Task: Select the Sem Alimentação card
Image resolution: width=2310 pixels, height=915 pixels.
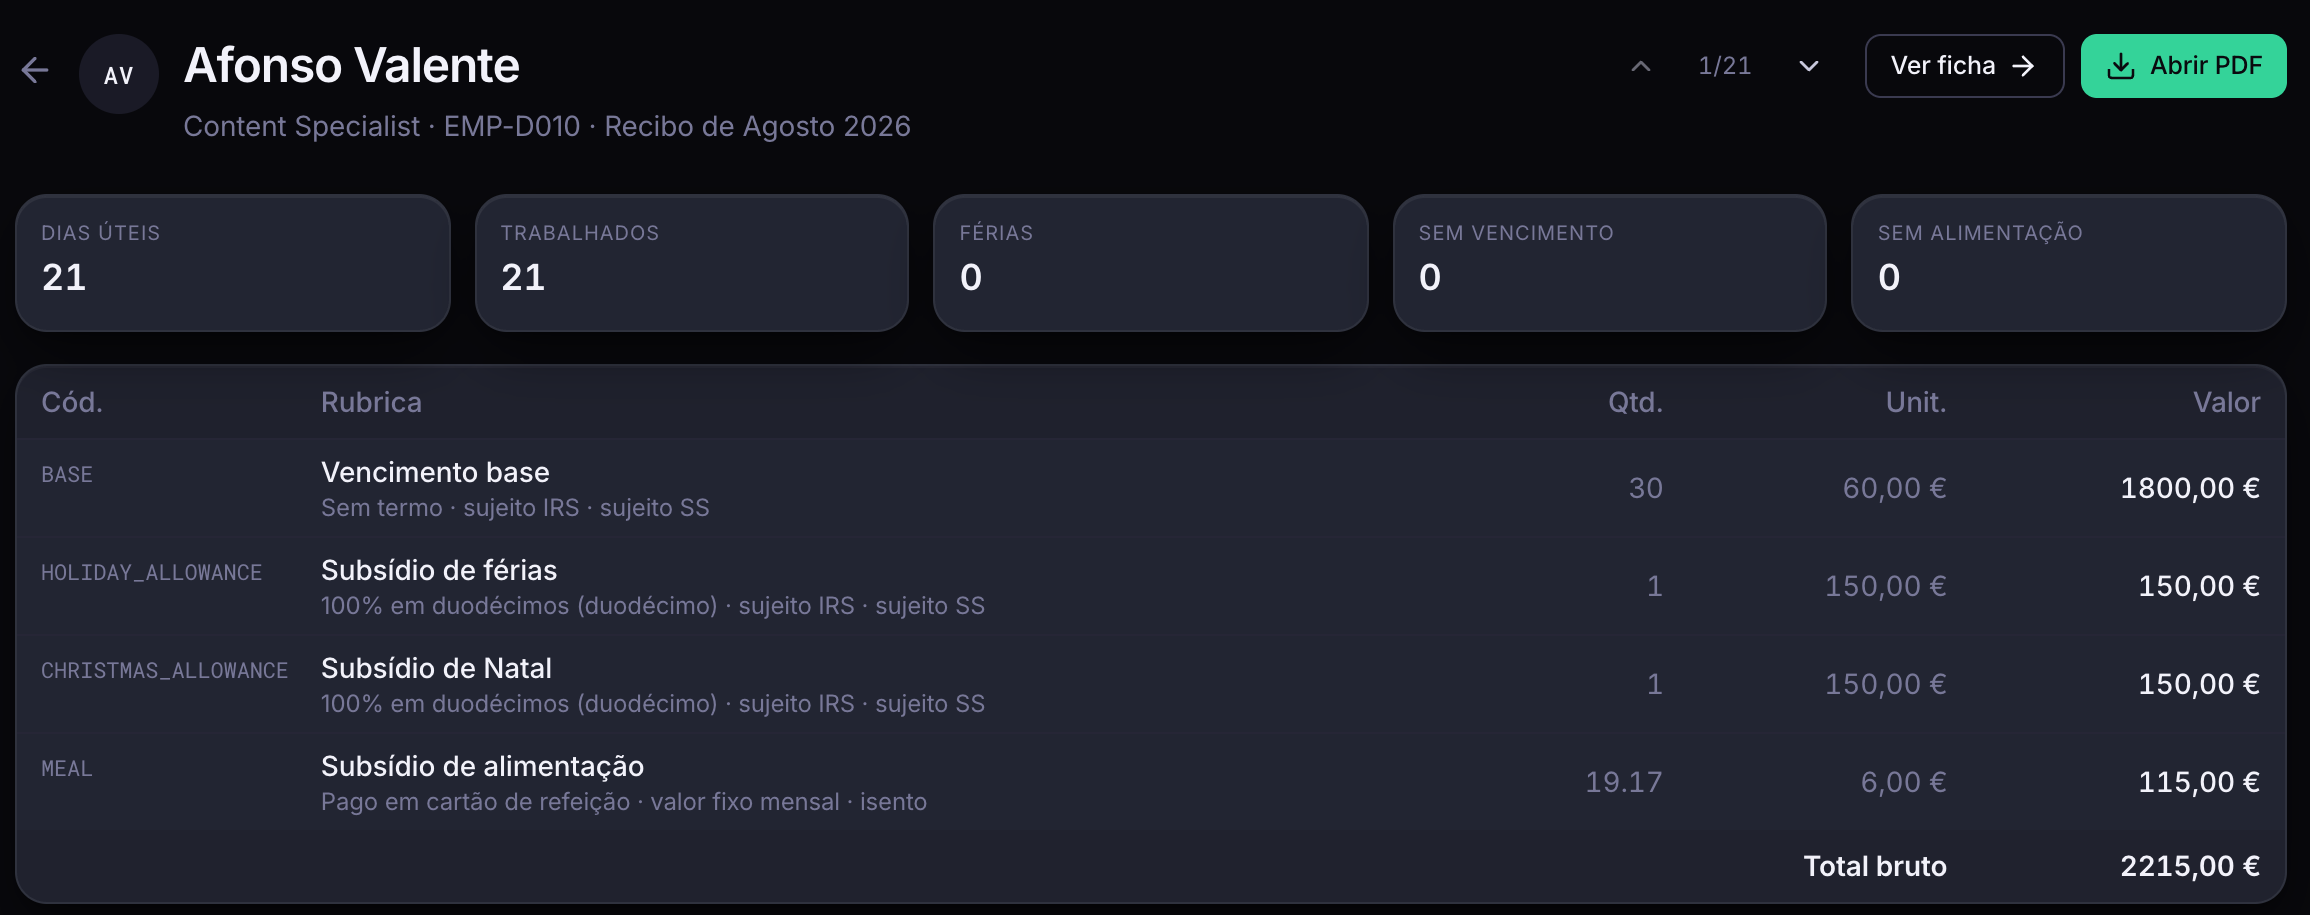Action: (x=2068, y=263)
